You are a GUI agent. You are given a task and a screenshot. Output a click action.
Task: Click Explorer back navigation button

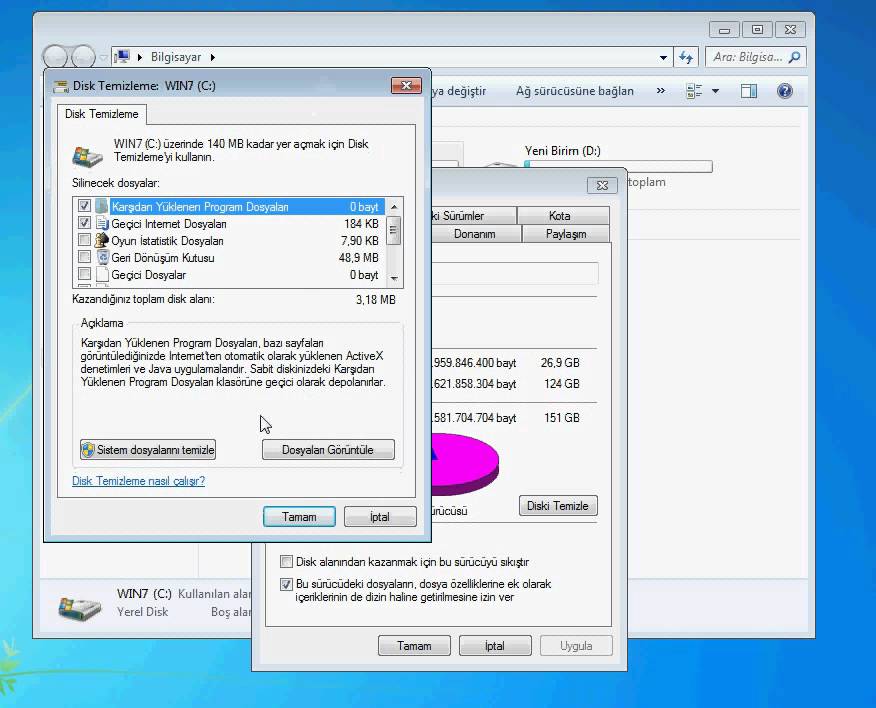tap(56, 56)
